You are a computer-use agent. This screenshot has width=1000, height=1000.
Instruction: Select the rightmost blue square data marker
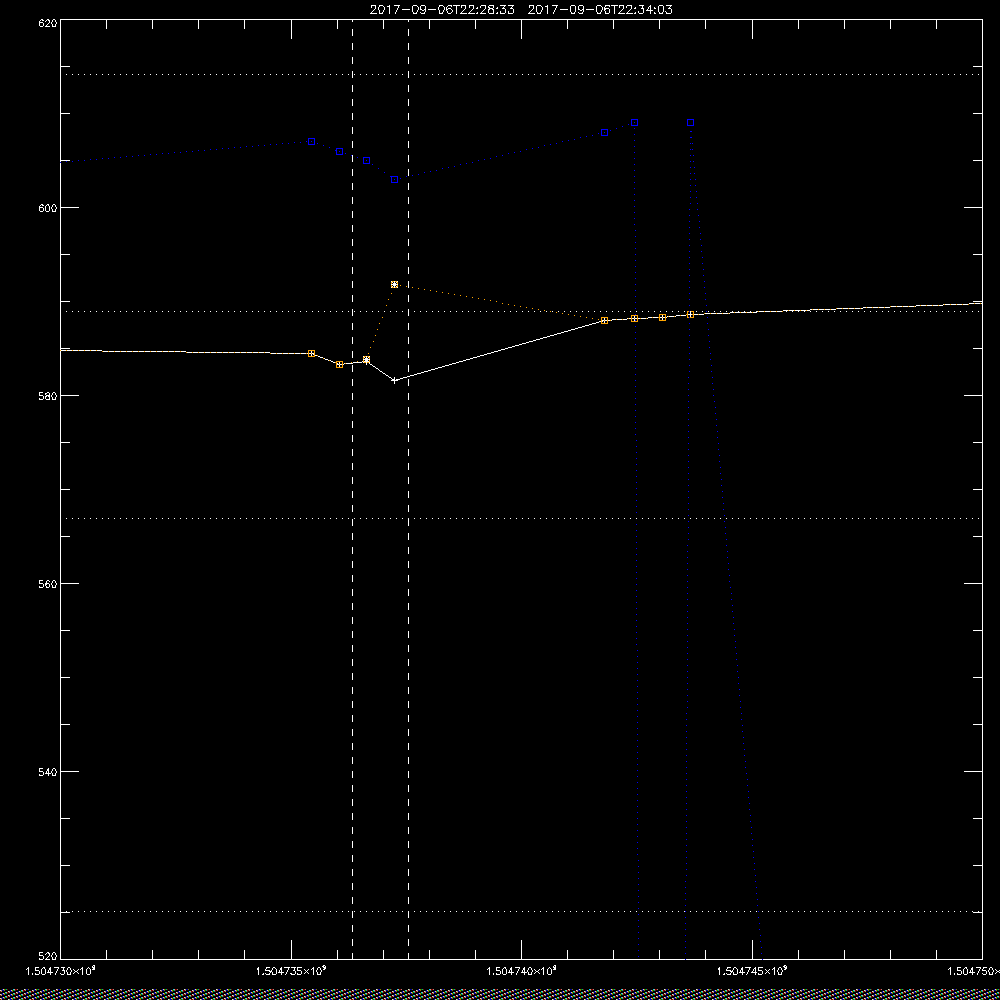[x=690, y=122]
